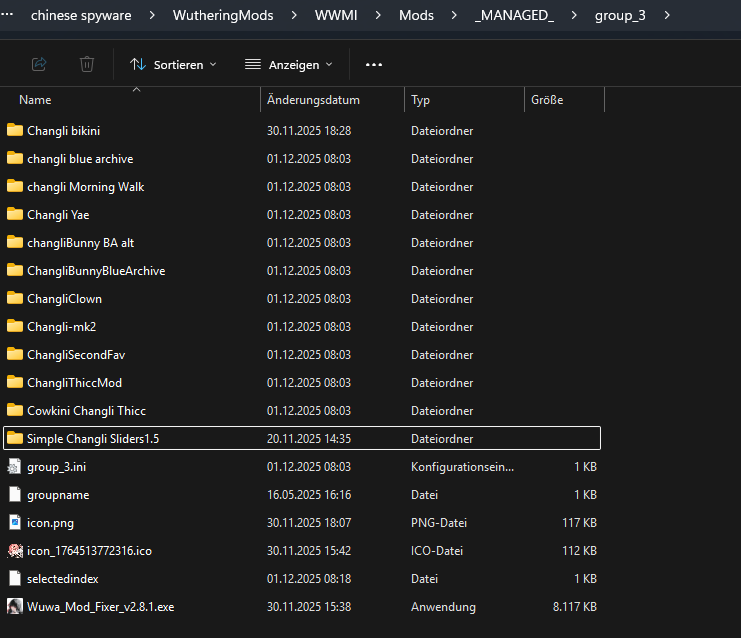Click 'changli Morning Walk' folder name

[x=86, y=187]
